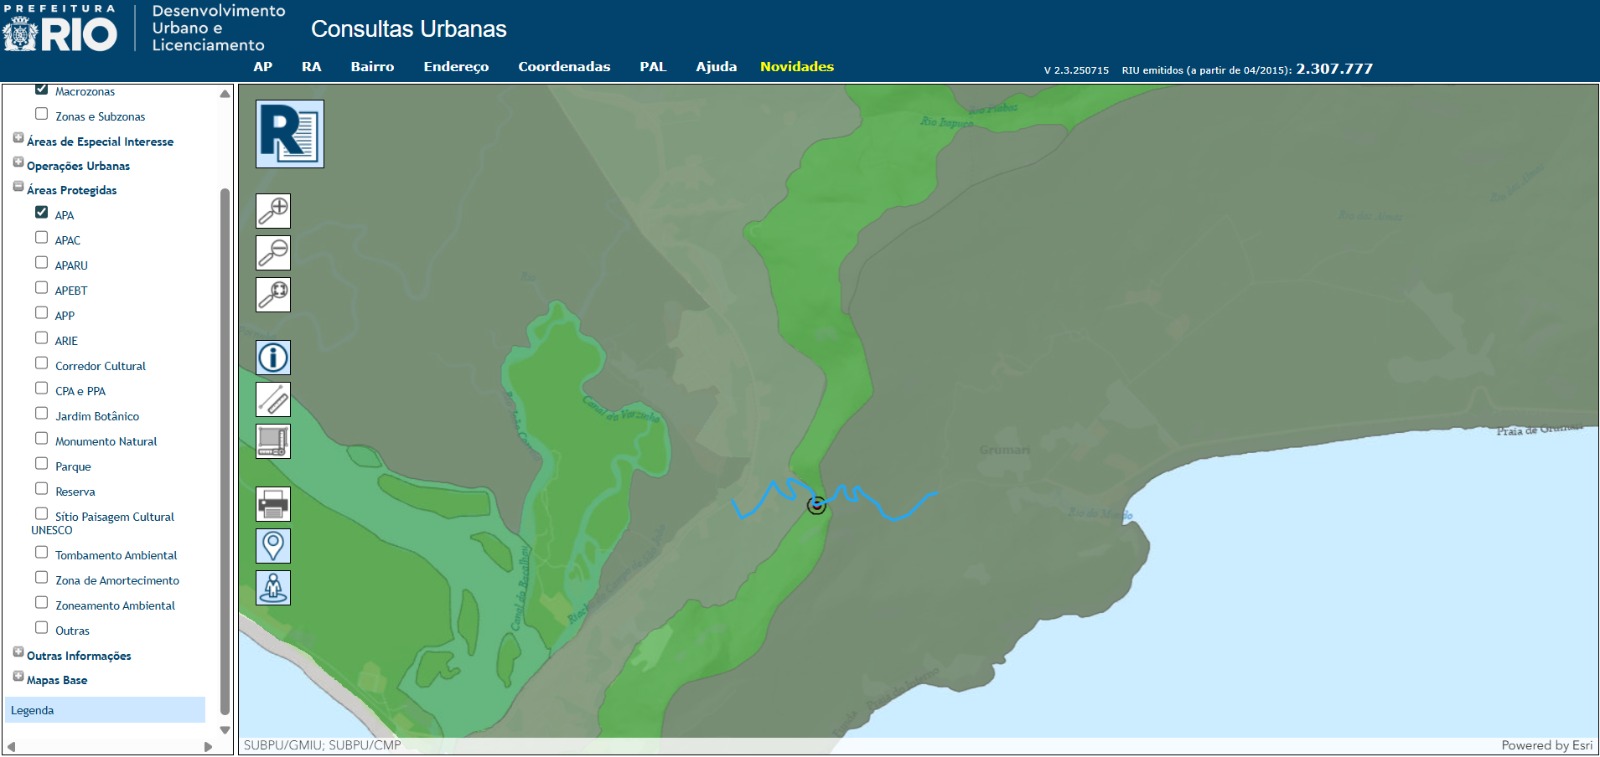
Task: Uncheck the APA layer checkbox
Action: (42, 212)
